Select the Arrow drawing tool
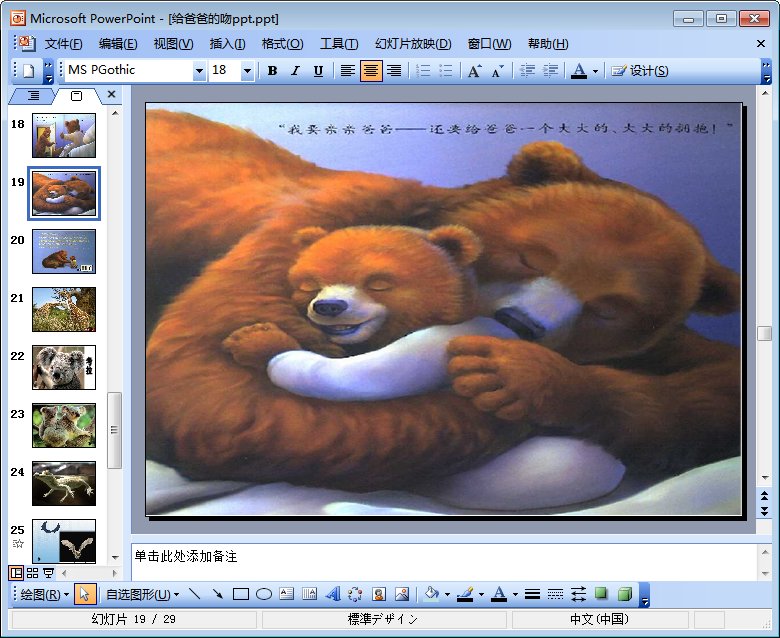This screenshot has width=780, height=638. pyautogui.click(x=217, y=594)
